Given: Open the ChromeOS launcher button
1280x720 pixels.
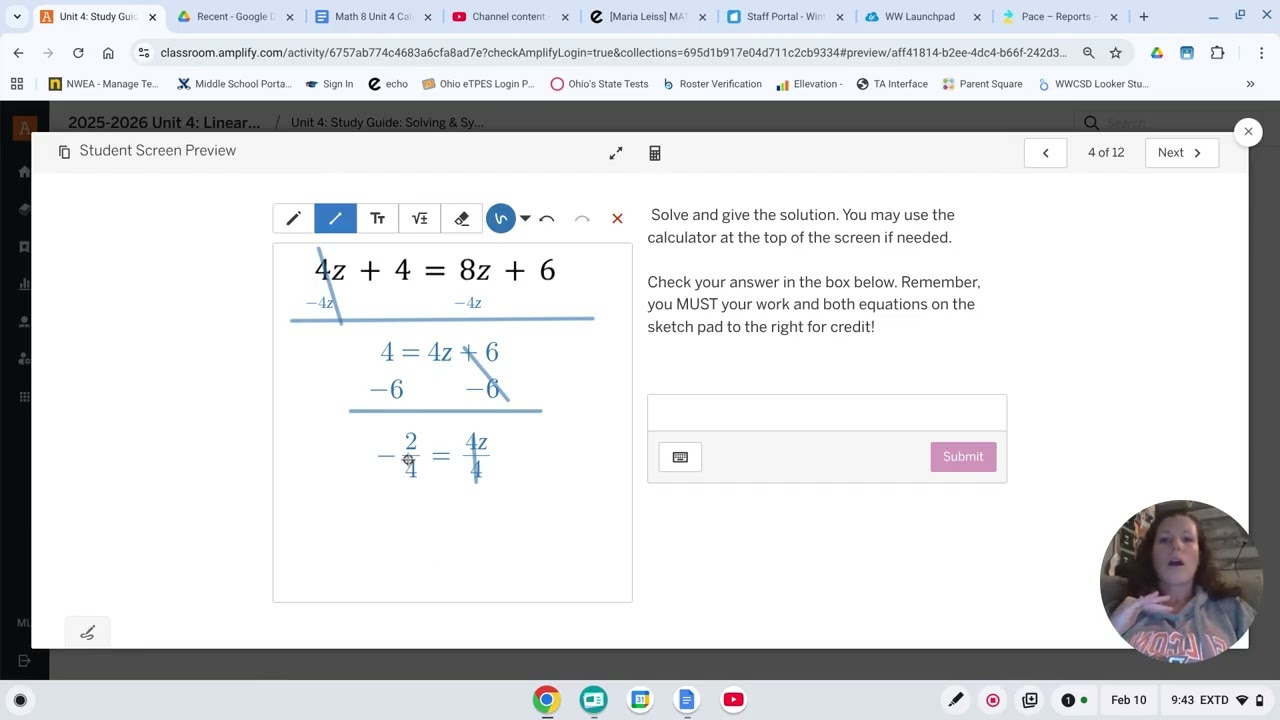Looking at the screenshot, I should click(x=20, y=700).
